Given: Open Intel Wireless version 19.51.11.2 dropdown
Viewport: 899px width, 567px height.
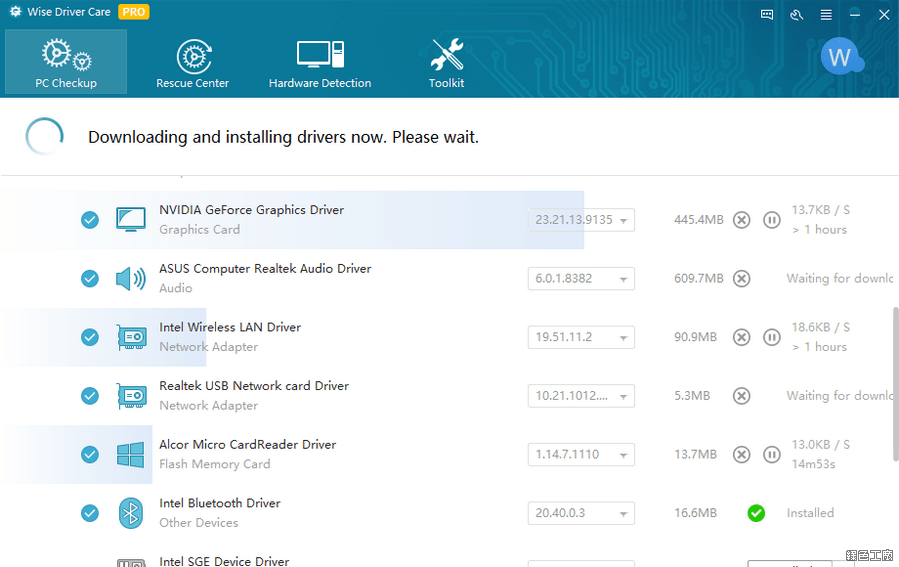Looking at the screenshot, I should tap(581, 337).
